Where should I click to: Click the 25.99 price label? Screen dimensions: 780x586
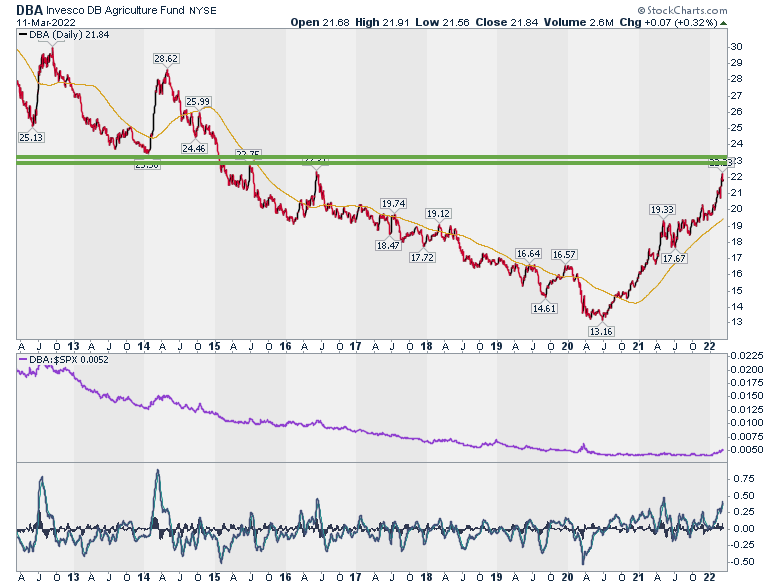(198, 101)
